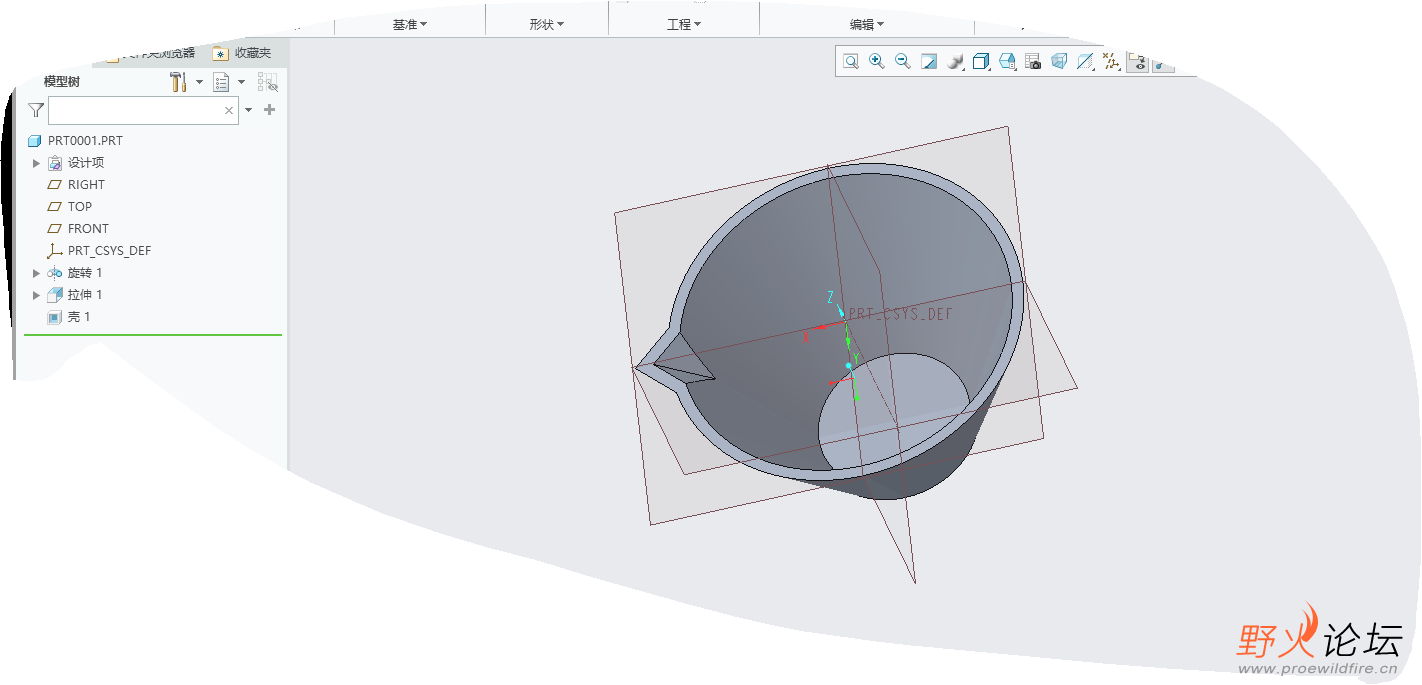Select the 设计项 tree item
The width and height of the screenshot is (1422, 685).
click(86, 163)
